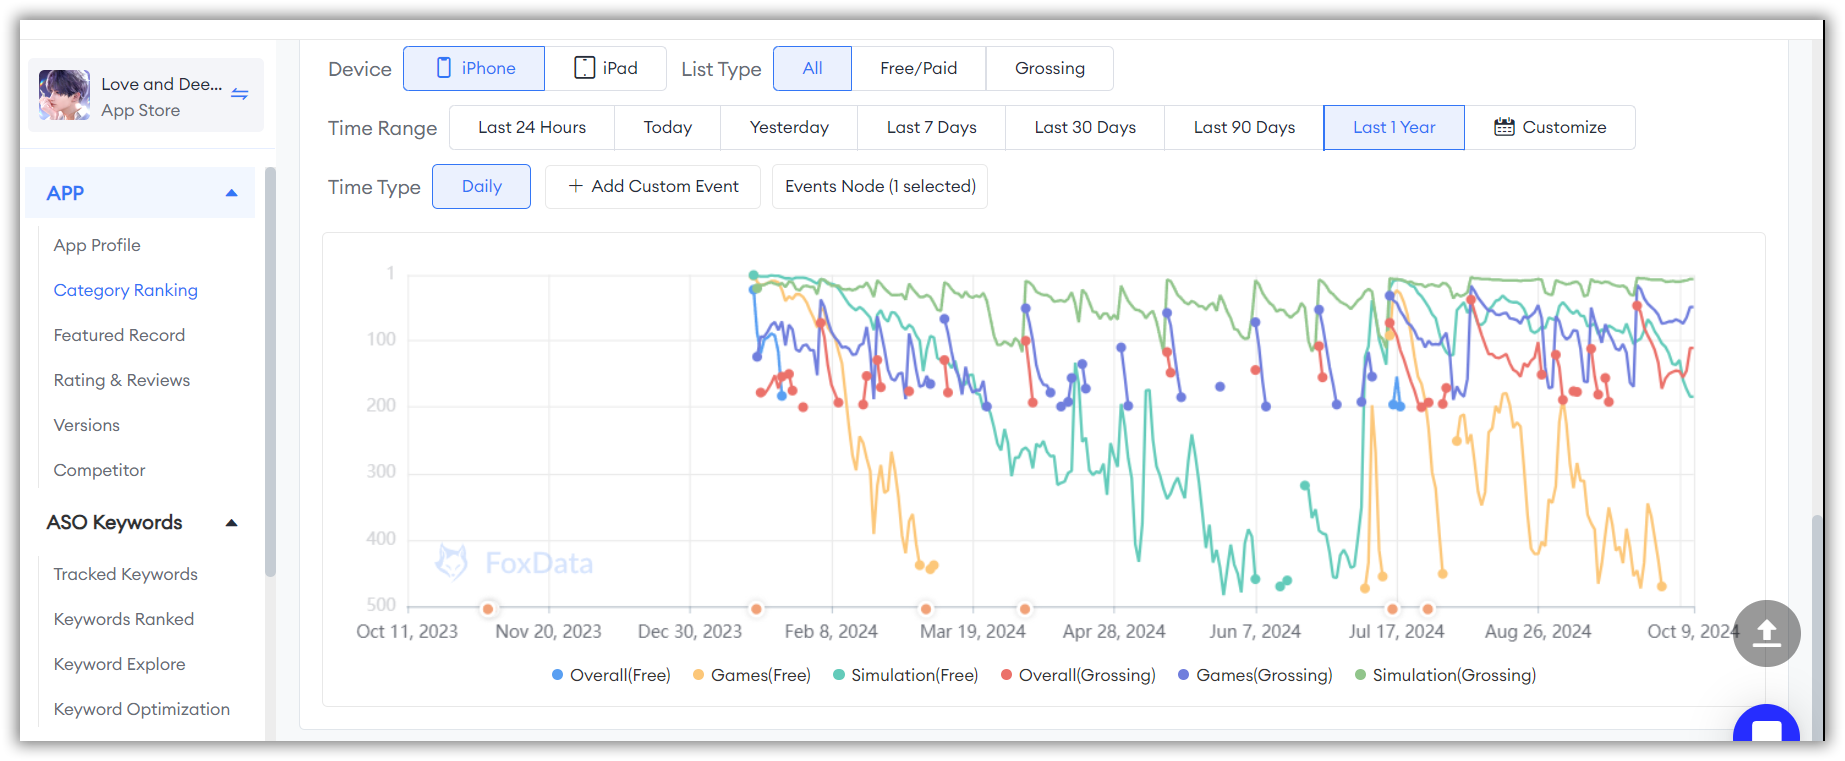The height and width of the screenshot is (761, 1845).
Task: Click the sidebar vertical scrollbar
Action: [270, 372]
